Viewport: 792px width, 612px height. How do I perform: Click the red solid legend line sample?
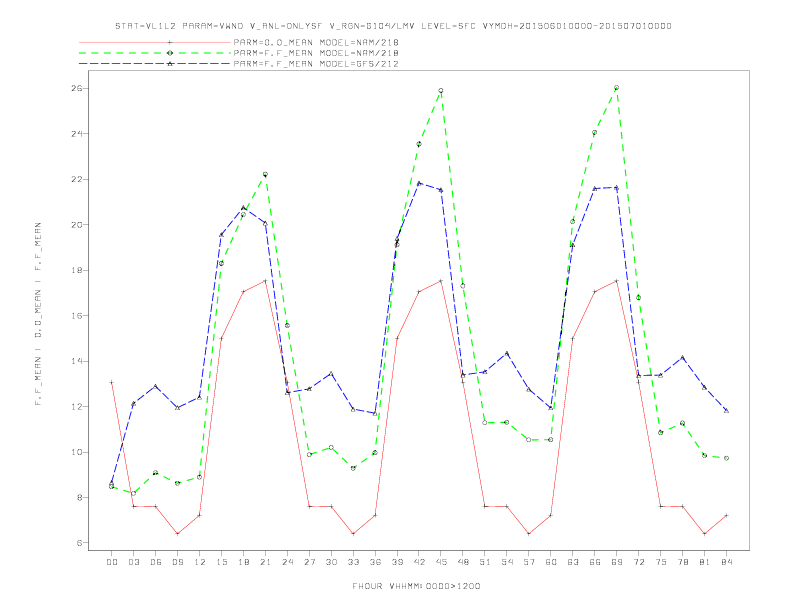click(x=155, y=42)
